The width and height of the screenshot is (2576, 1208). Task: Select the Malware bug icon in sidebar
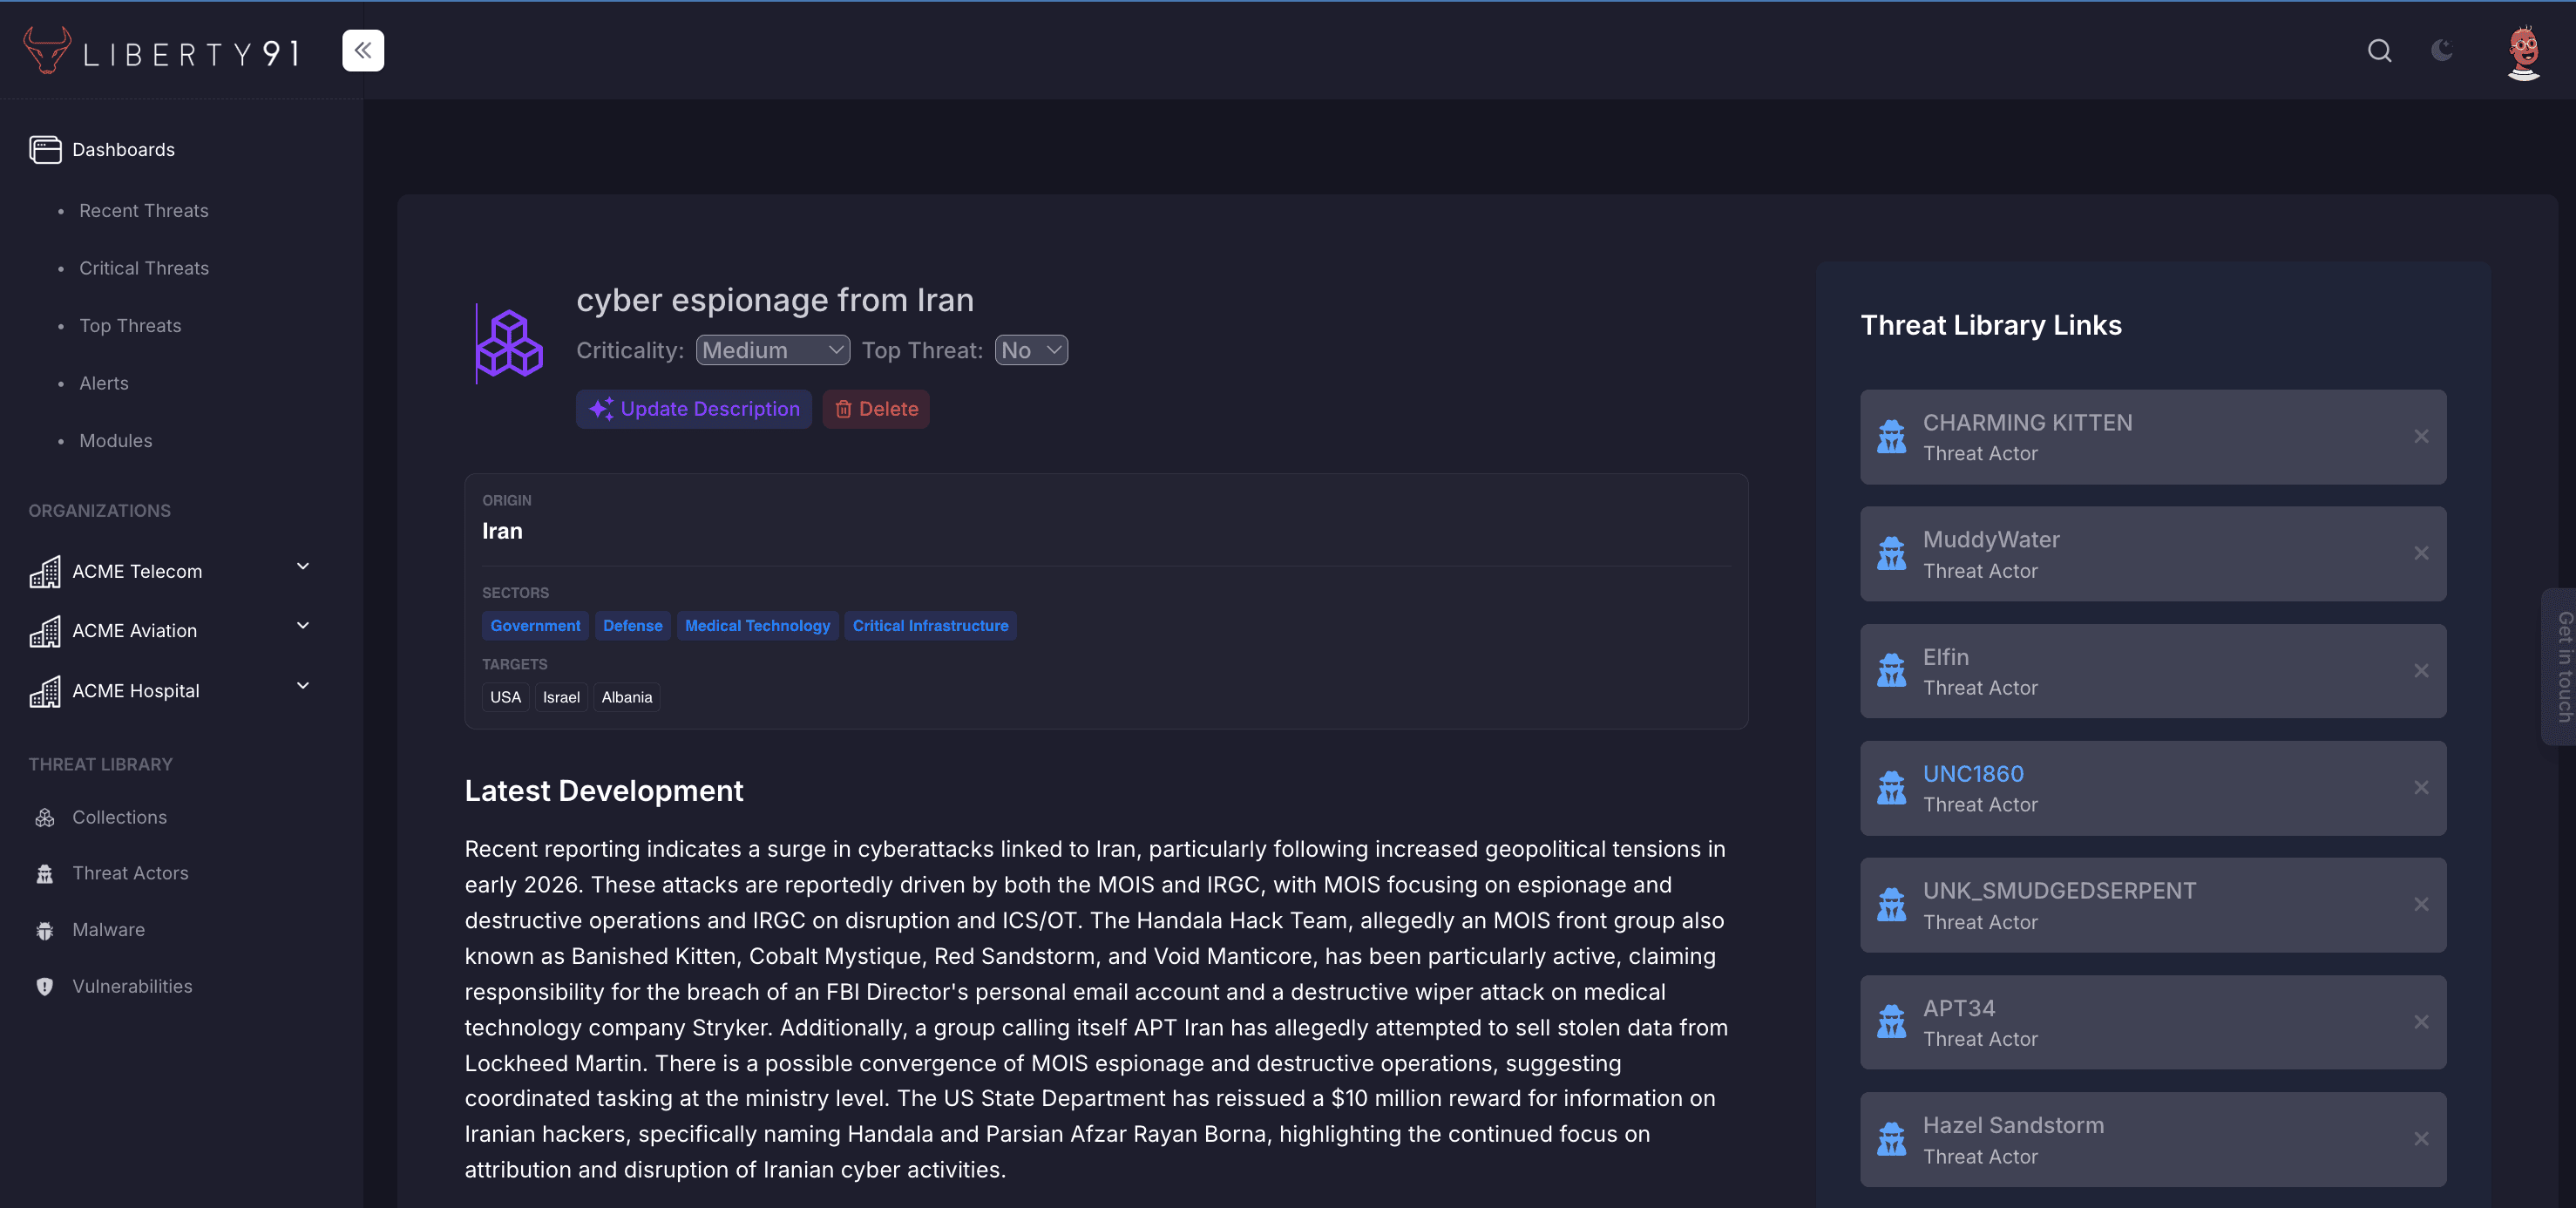pos(45,929)
